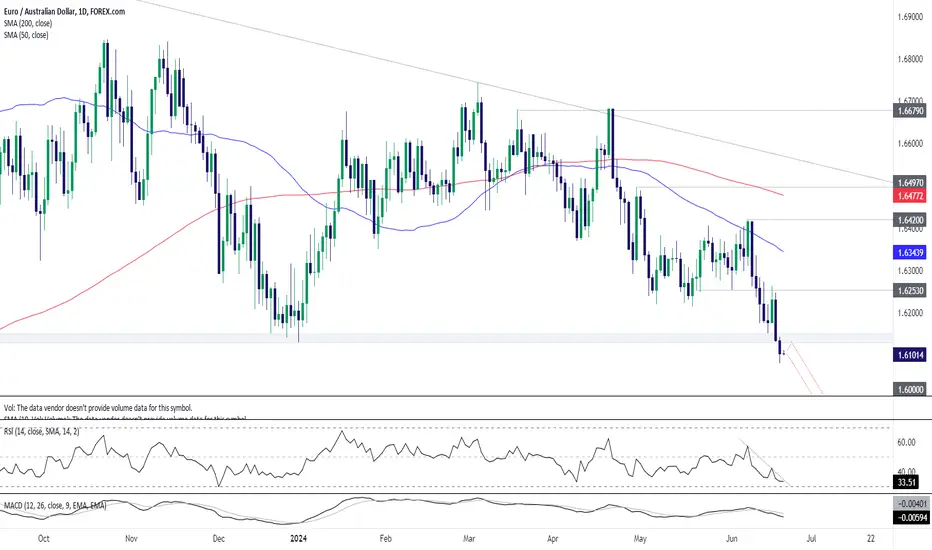Click the 2024 date axis label

coord(298,539)
